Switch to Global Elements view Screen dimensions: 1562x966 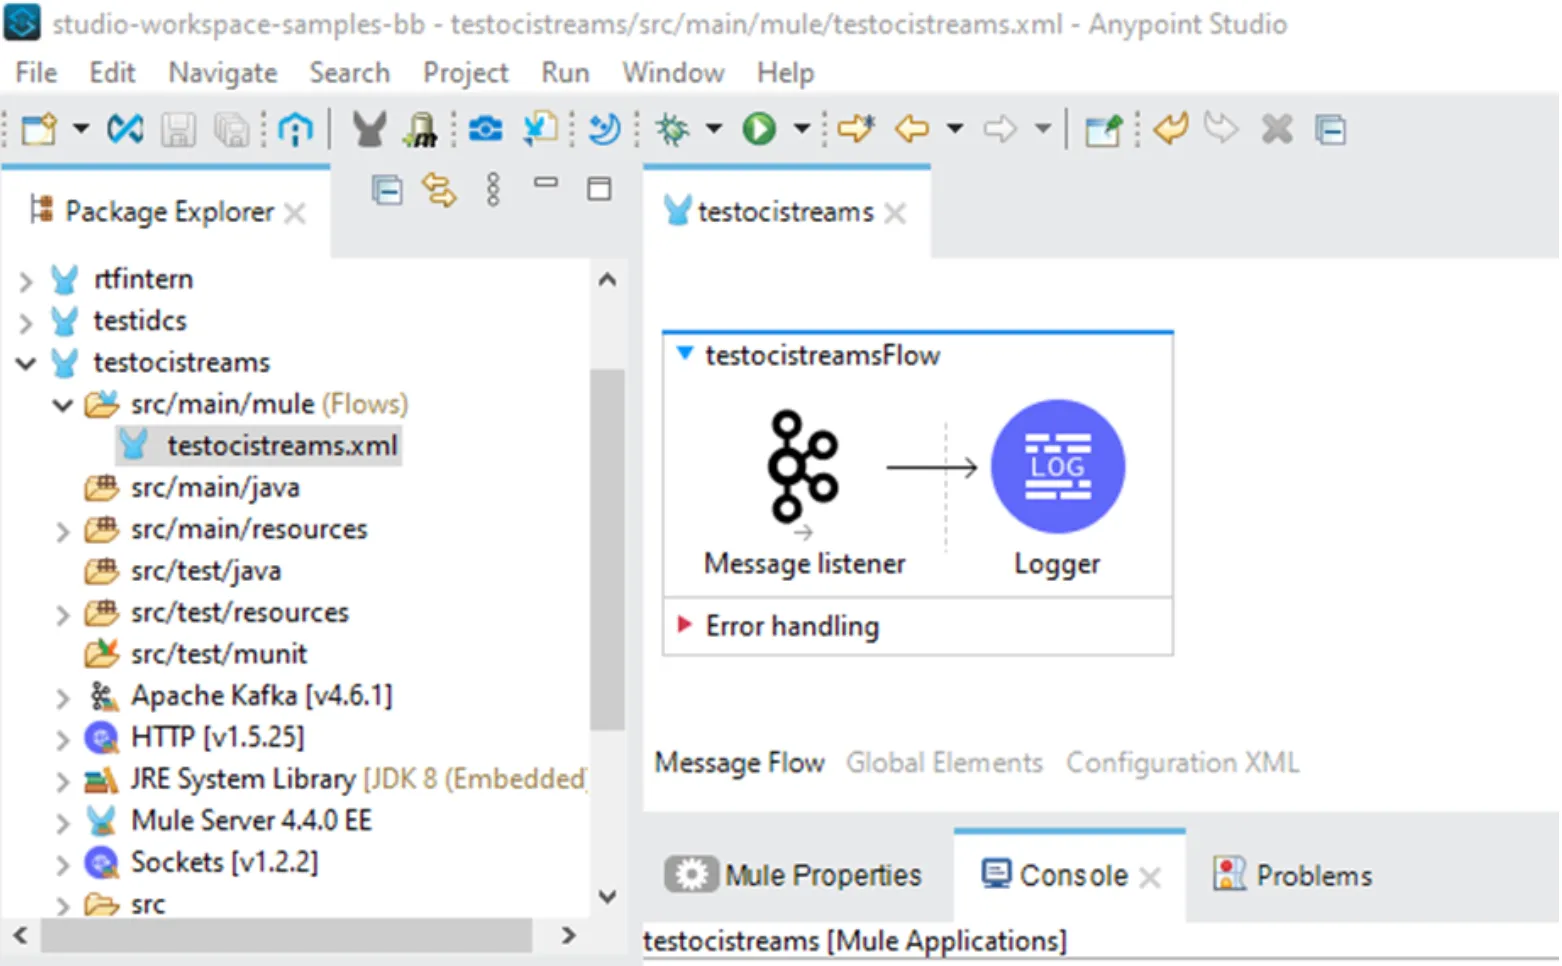[x=944, y=763]
